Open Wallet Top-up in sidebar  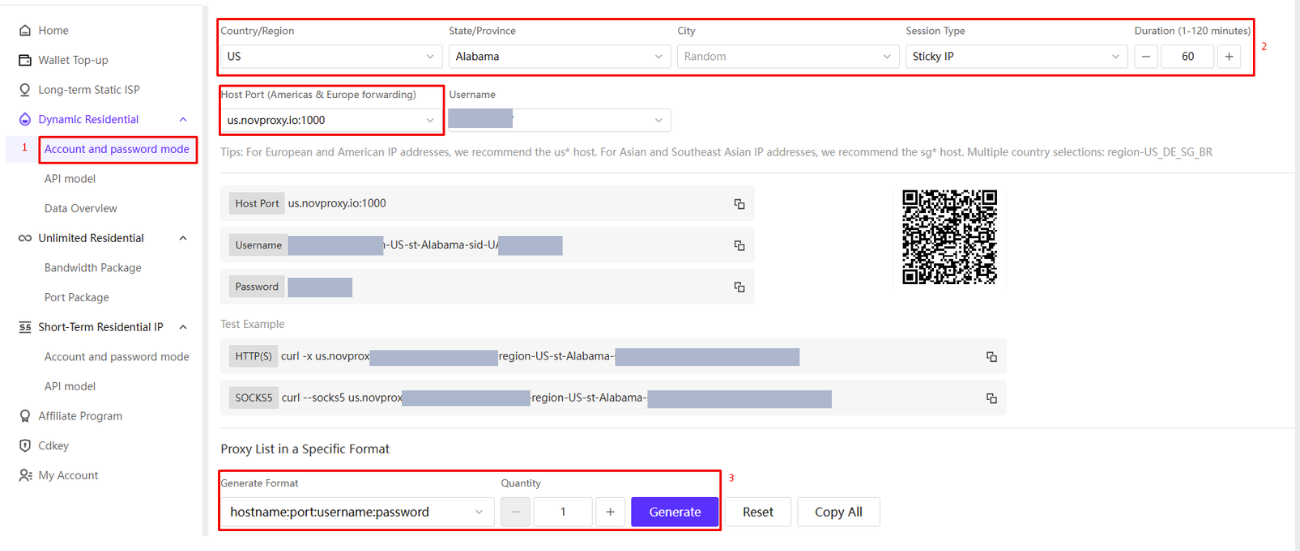click(x=73, y=60)
